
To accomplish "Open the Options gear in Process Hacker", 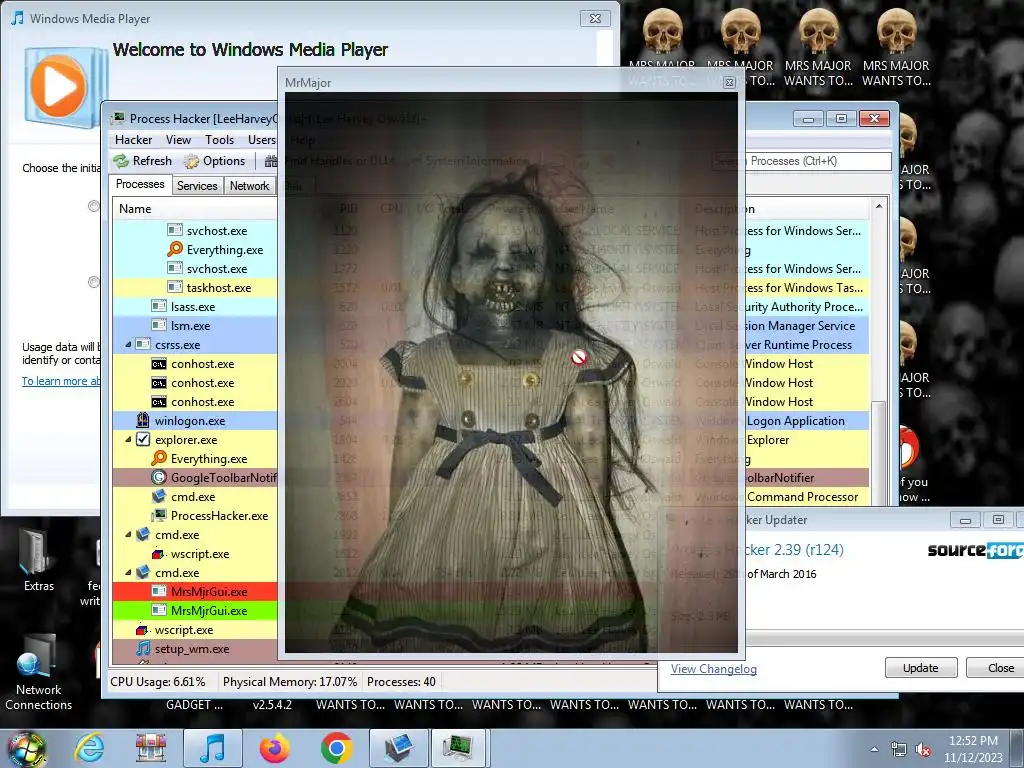I will coord(191,161).
